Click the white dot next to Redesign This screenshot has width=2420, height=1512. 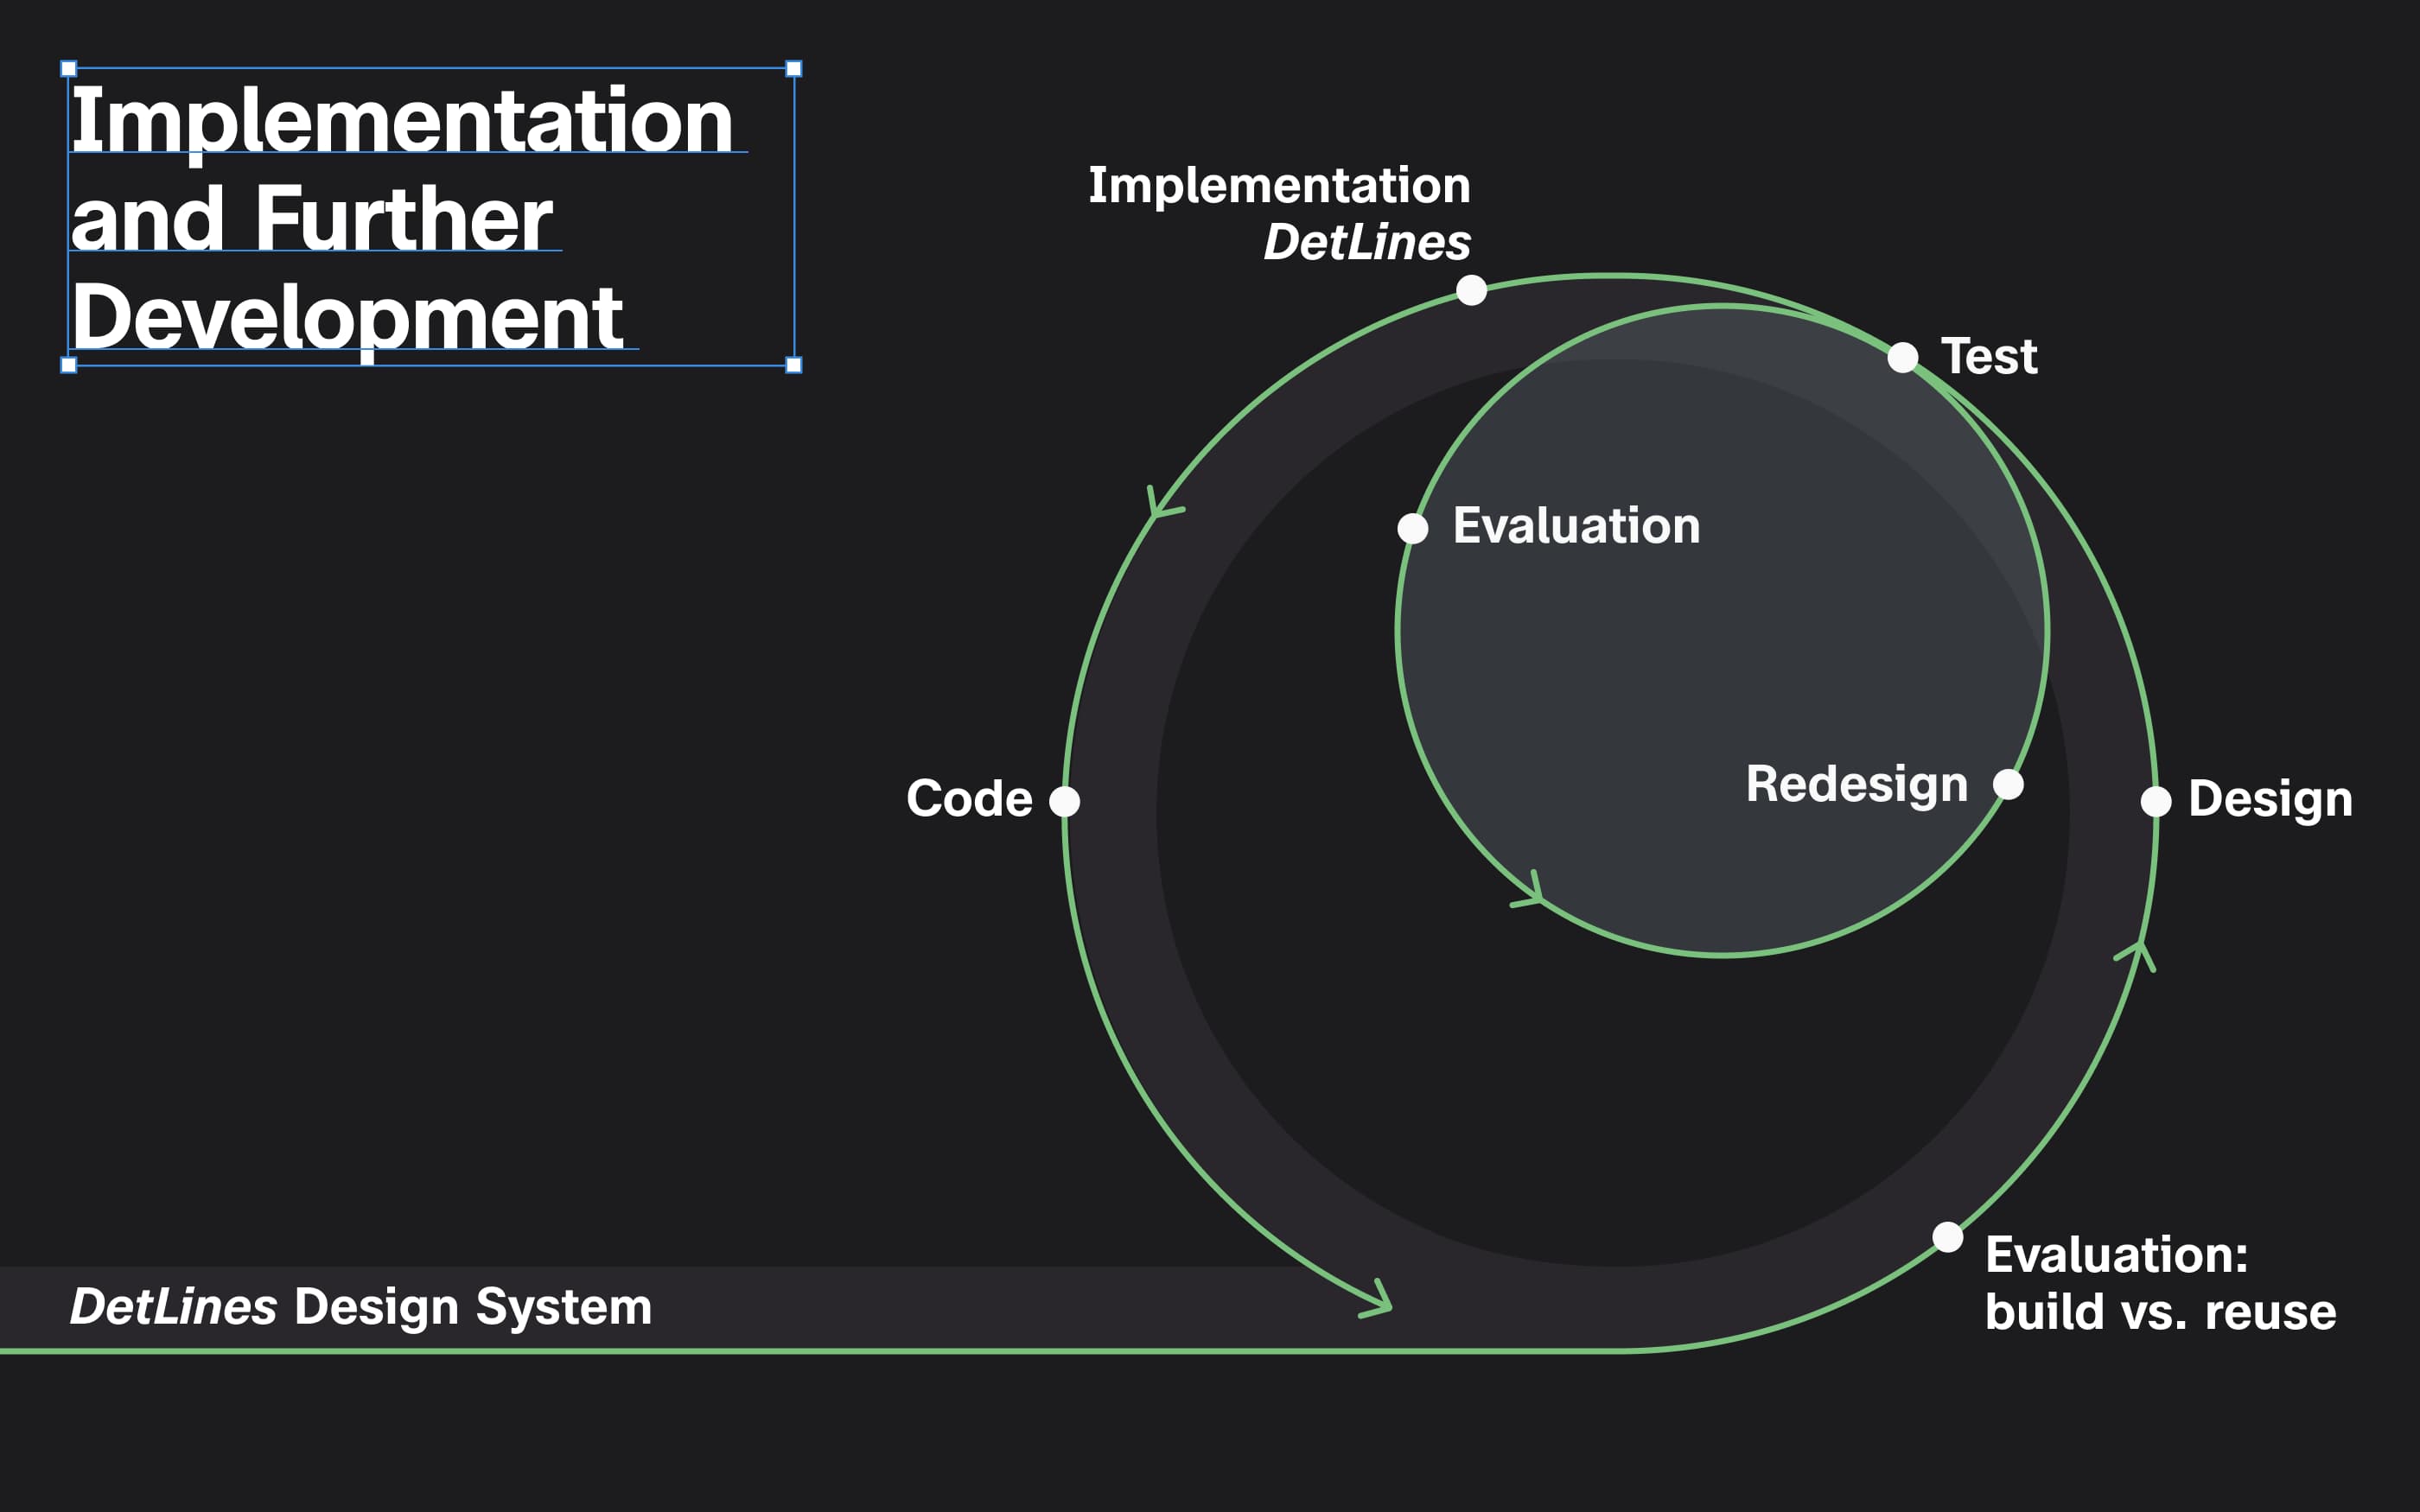2008,784
